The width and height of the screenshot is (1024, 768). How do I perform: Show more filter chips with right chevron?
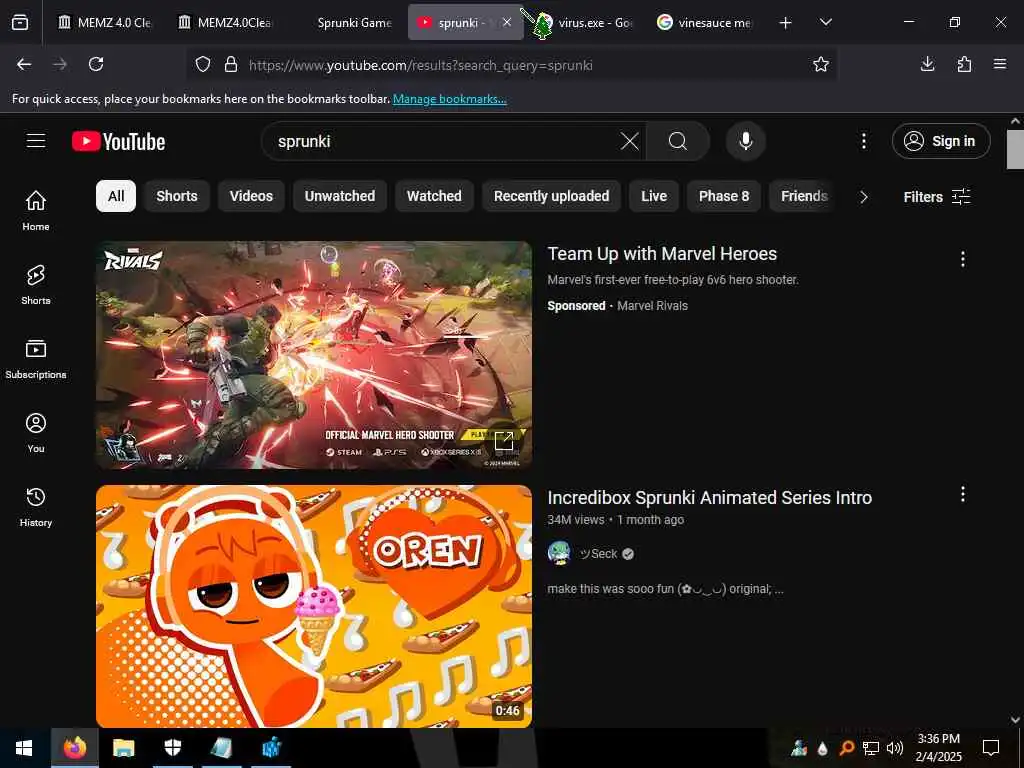tap(863, 197)
